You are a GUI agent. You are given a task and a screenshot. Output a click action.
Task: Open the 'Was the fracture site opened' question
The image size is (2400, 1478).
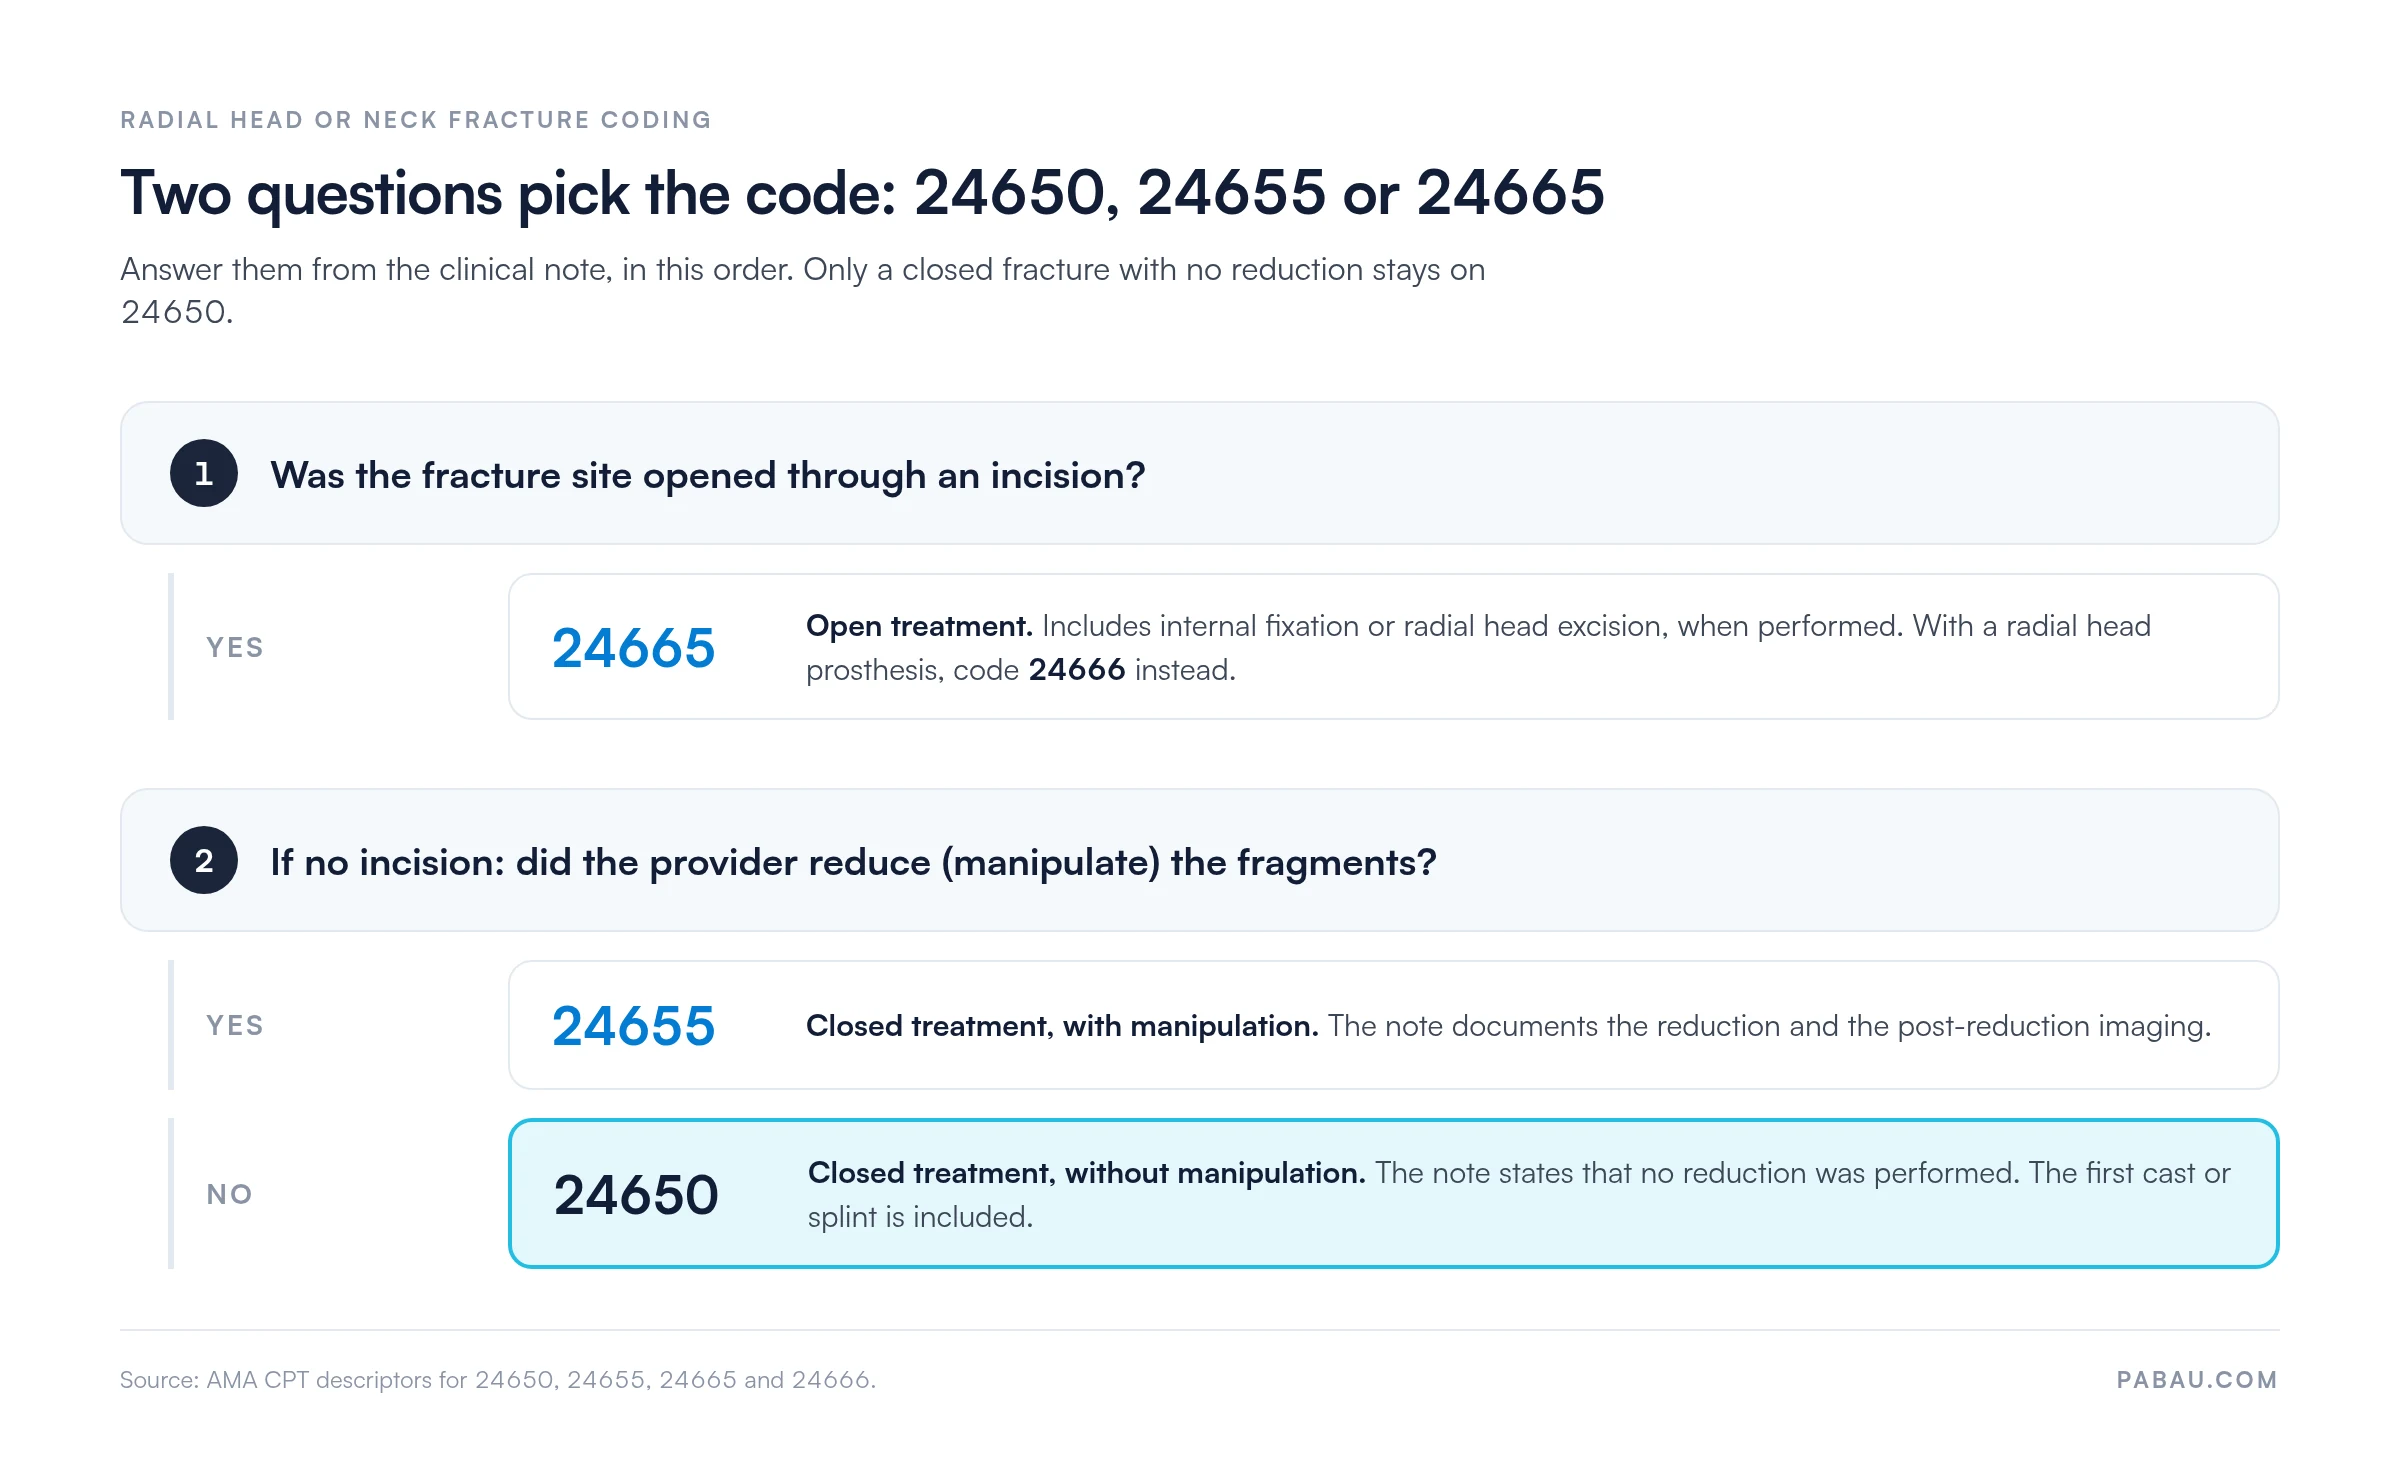(x=1200, y=473)
